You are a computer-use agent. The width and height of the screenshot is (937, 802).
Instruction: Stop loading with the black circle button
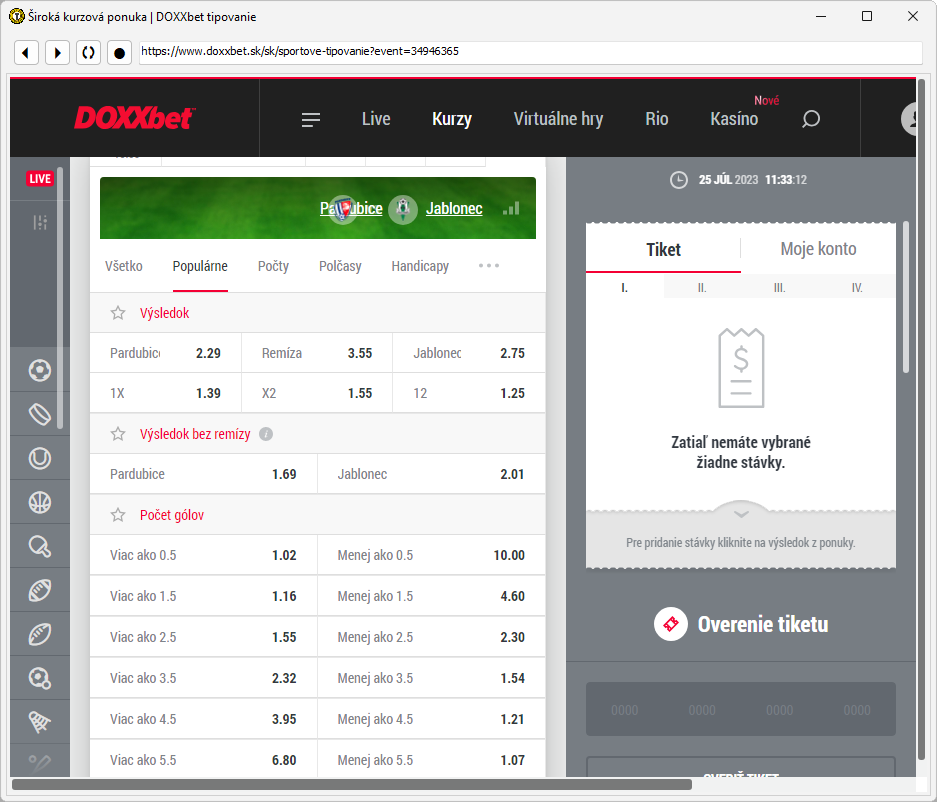[x=120, y=53]
